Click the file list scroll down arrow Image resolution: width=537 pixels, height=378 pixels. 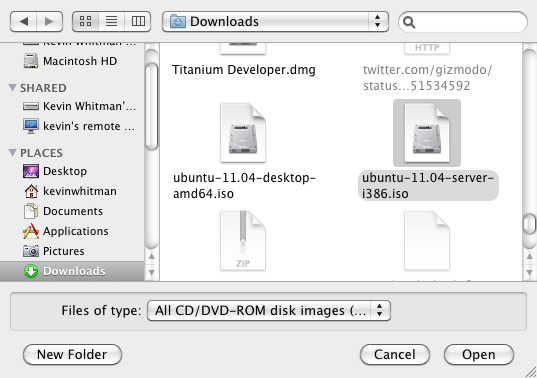(529, 273)
